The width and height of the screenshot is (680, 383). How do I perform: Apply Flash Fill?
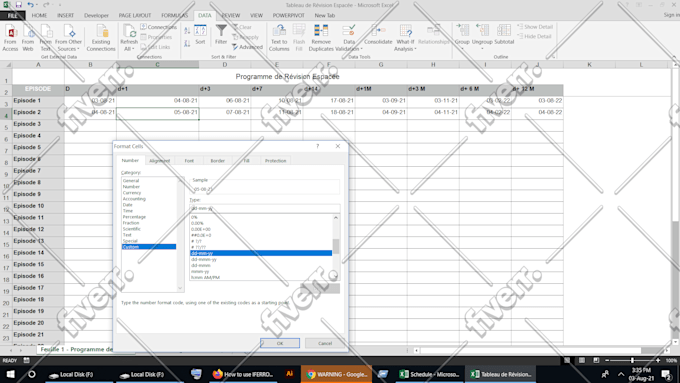coord(299,38)
